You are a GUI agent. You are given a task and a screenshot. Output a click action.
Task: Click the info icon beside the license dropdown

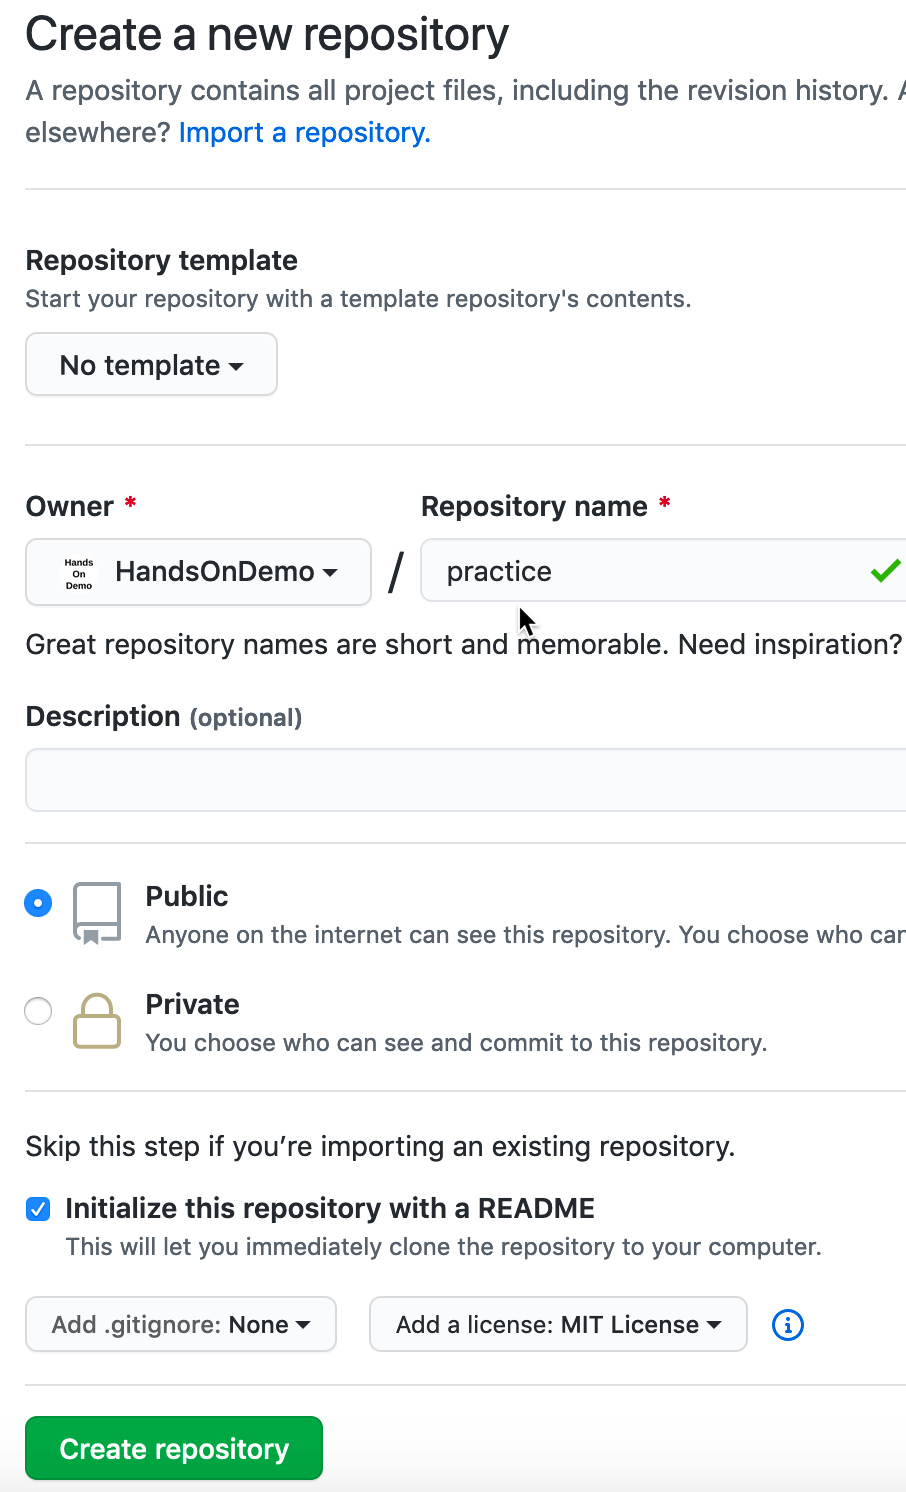pos(787,1324)
